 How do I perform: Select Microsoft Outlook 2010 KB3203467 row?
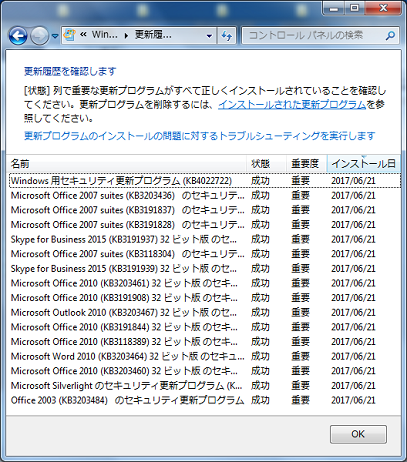205,312
